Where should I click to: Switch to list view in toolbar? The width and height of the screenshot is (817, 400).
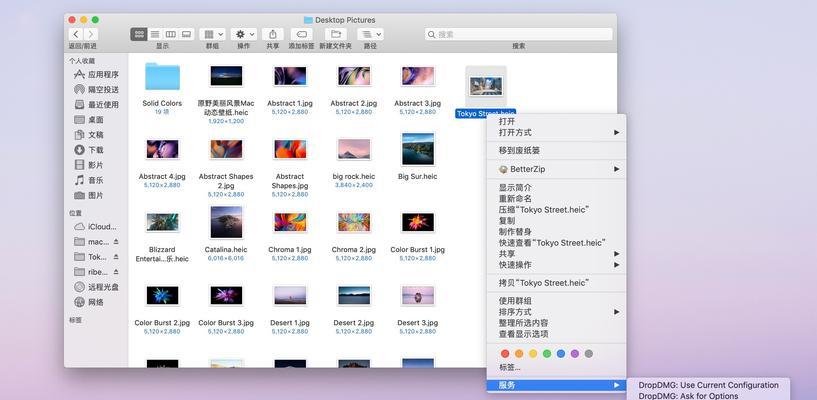point(155,34)
